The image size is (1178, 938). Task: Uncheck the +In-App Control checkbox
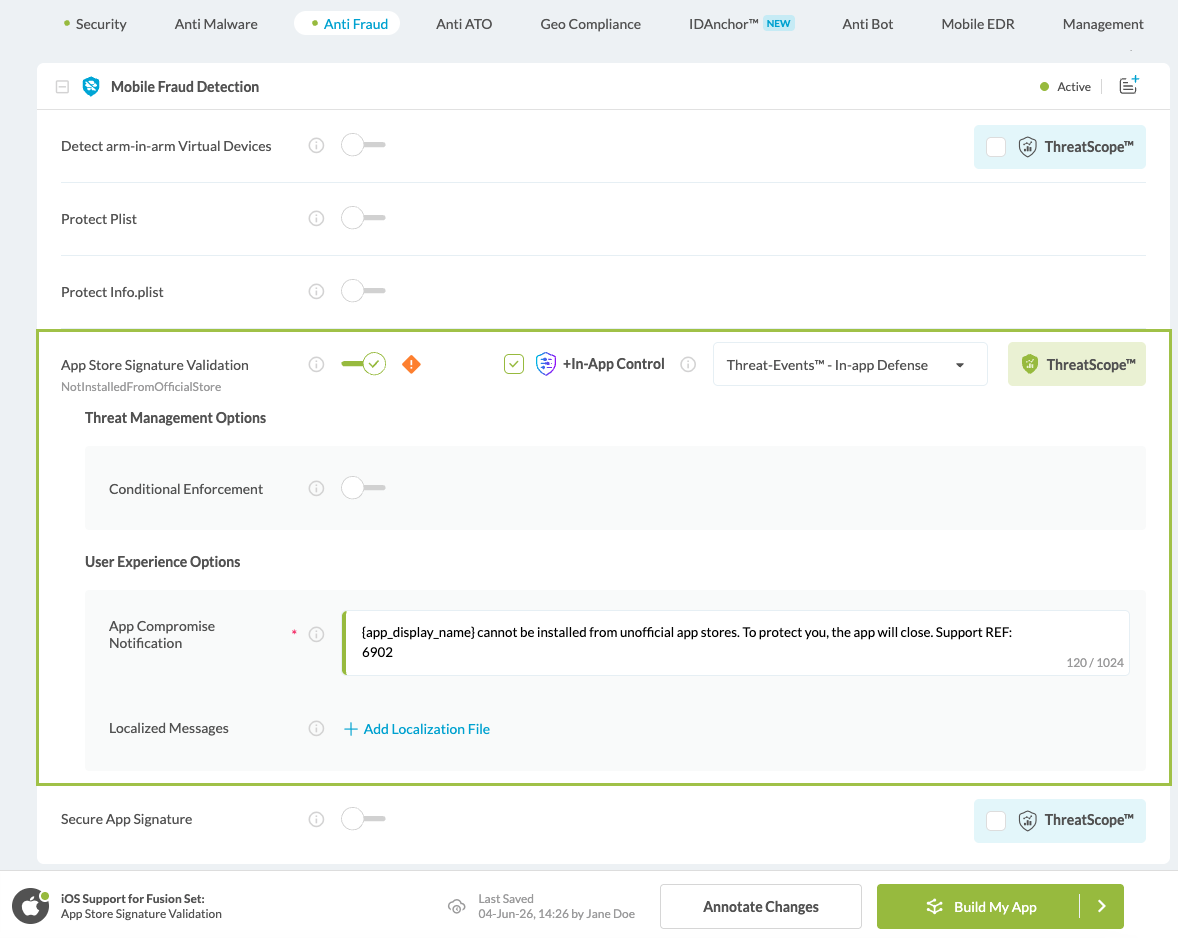(x=514, y=364)
